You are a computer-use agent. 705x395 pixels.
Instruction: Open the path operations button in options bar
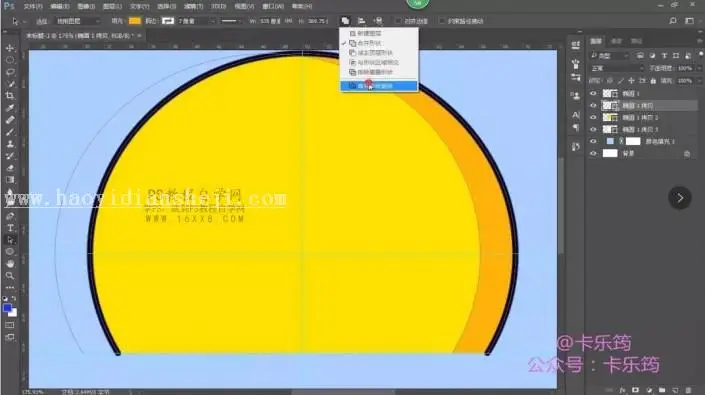pos(345,21)
